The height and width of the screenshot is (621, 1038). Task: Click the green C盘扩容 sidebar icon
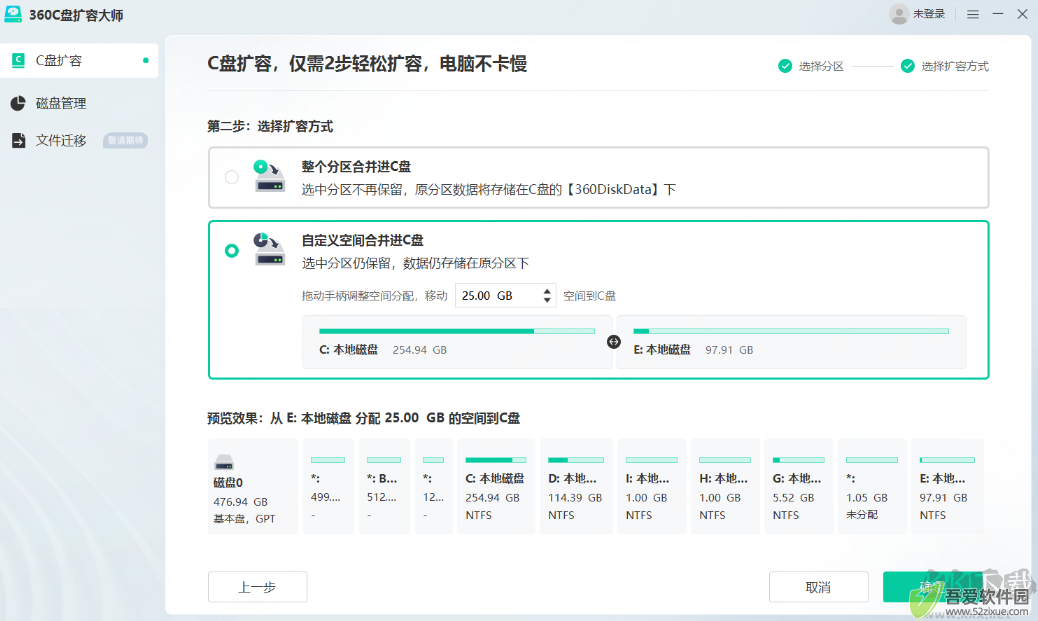(19, 60)
